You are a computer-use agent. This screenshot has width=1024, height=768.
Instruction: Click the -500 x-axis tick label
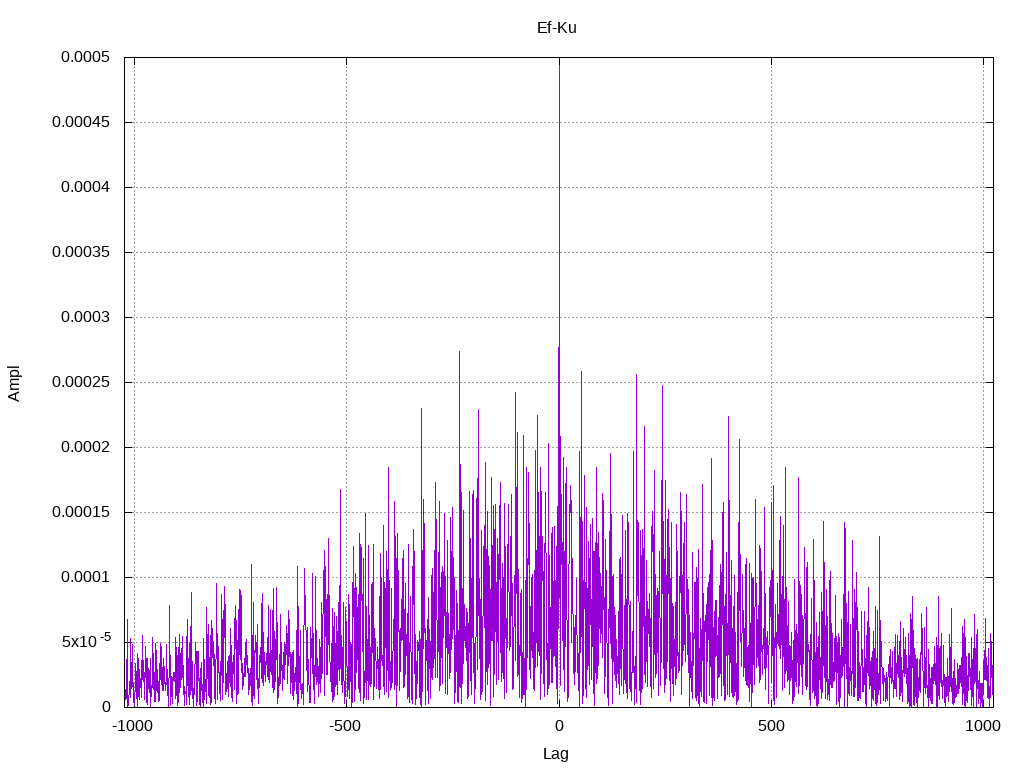click(345, 726)
